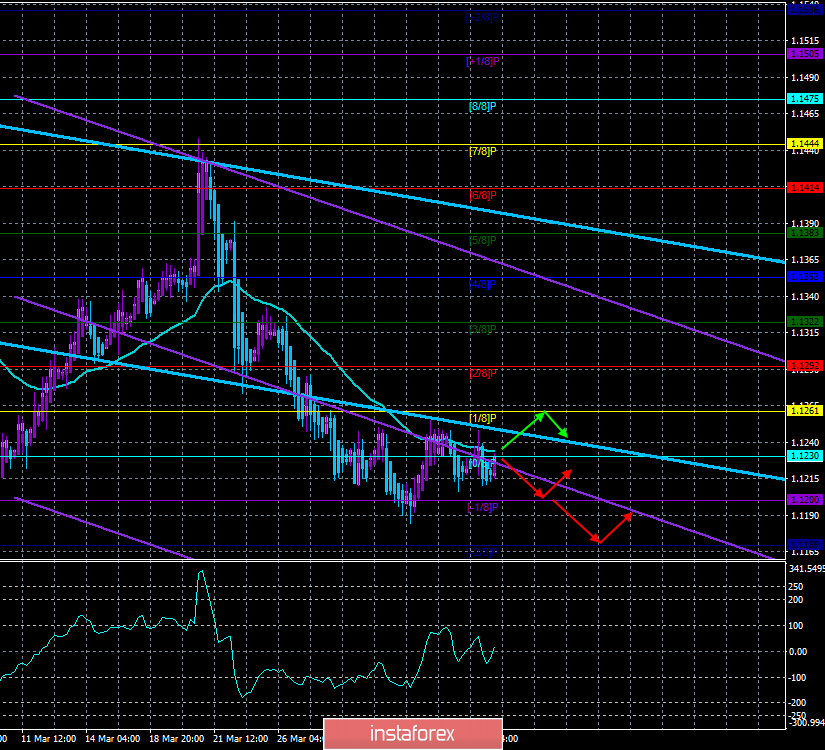Select the [7/8]P Murray level label
The width and height of the screenshot is (825, 750).
click(482, 152)
